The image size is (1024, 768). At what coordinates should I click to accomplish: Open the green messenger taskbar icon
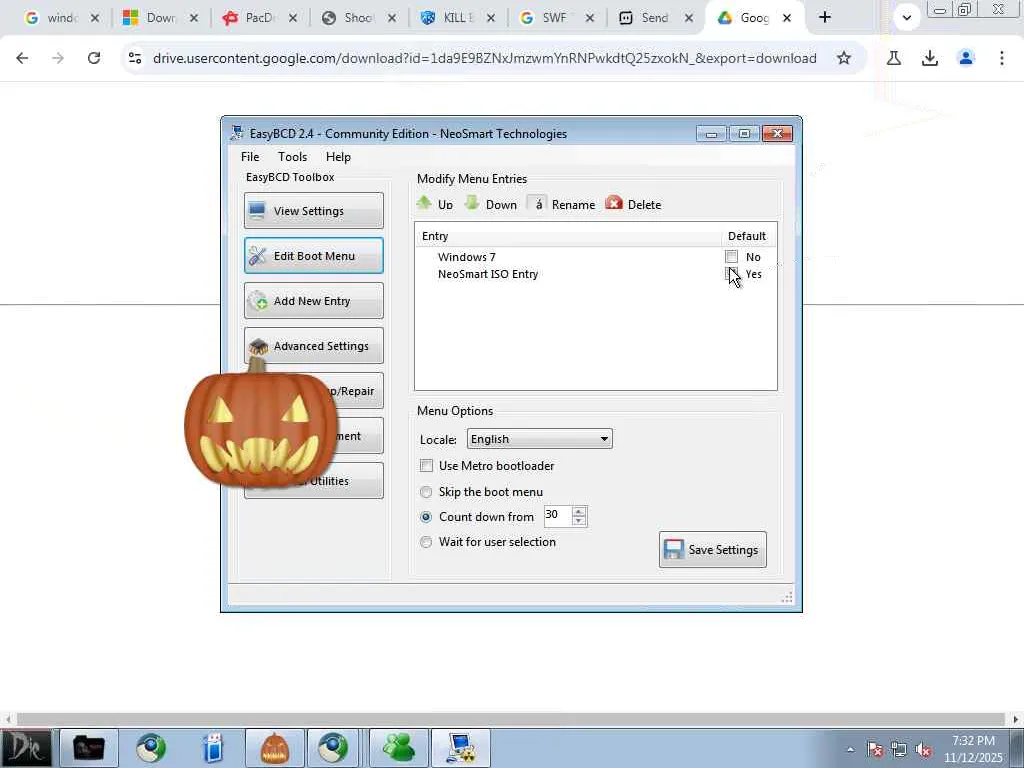(x=399, y=748)
